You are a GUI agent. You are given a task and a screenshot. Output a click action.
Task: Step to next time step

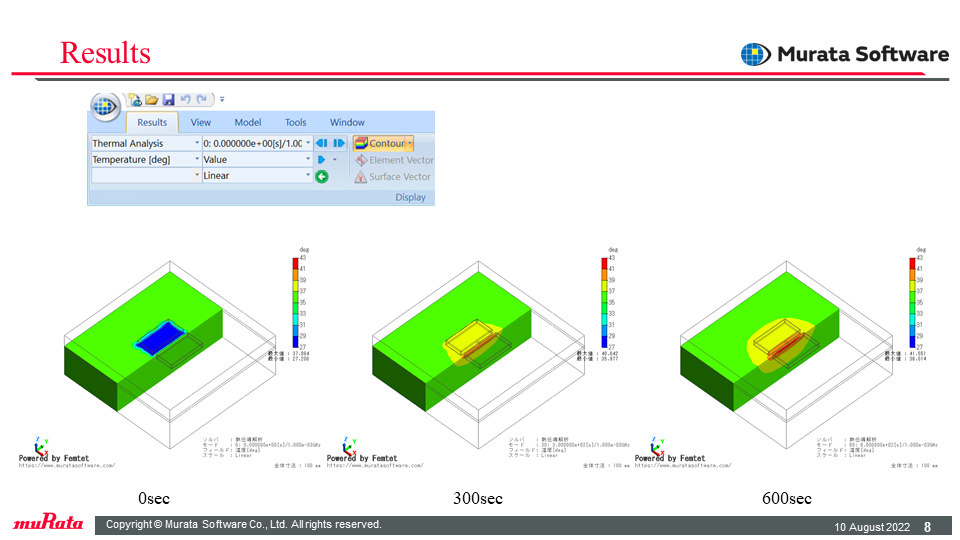click(339, 143)
